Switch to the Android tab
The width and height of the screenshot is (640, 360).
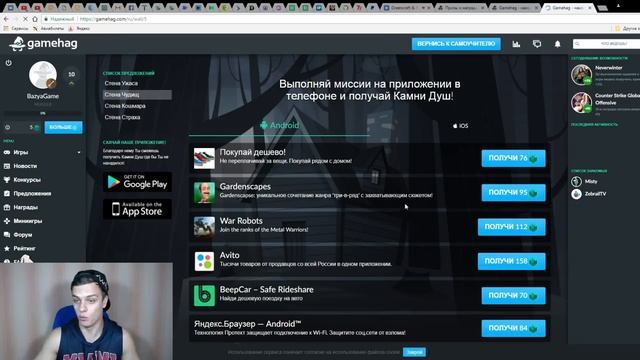coord(280,125)
